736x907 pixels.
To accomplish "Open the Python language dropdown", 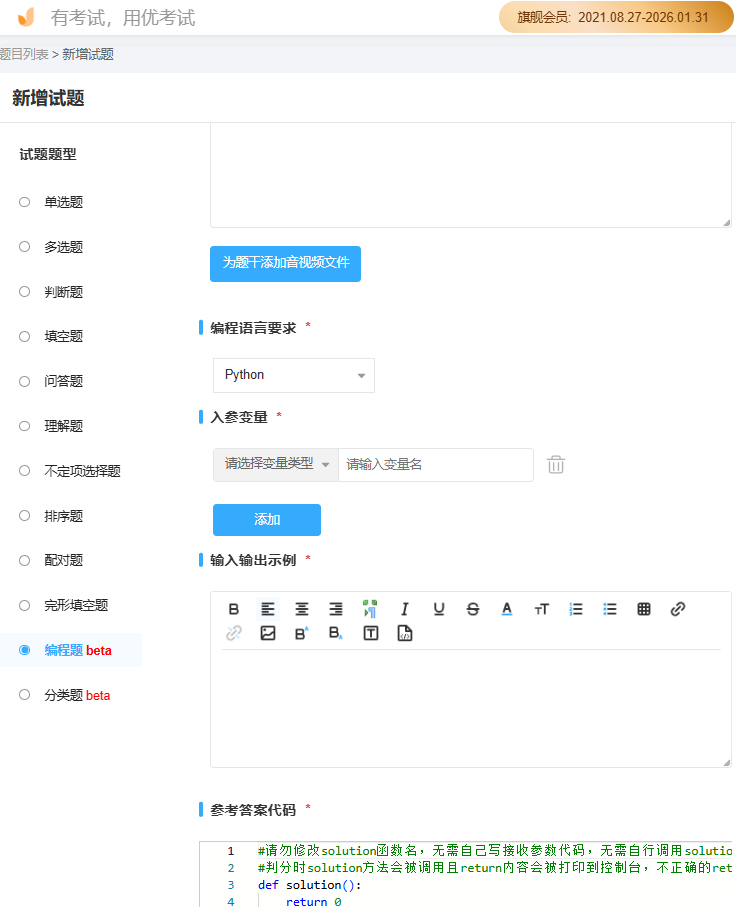I will click(294, 375).
